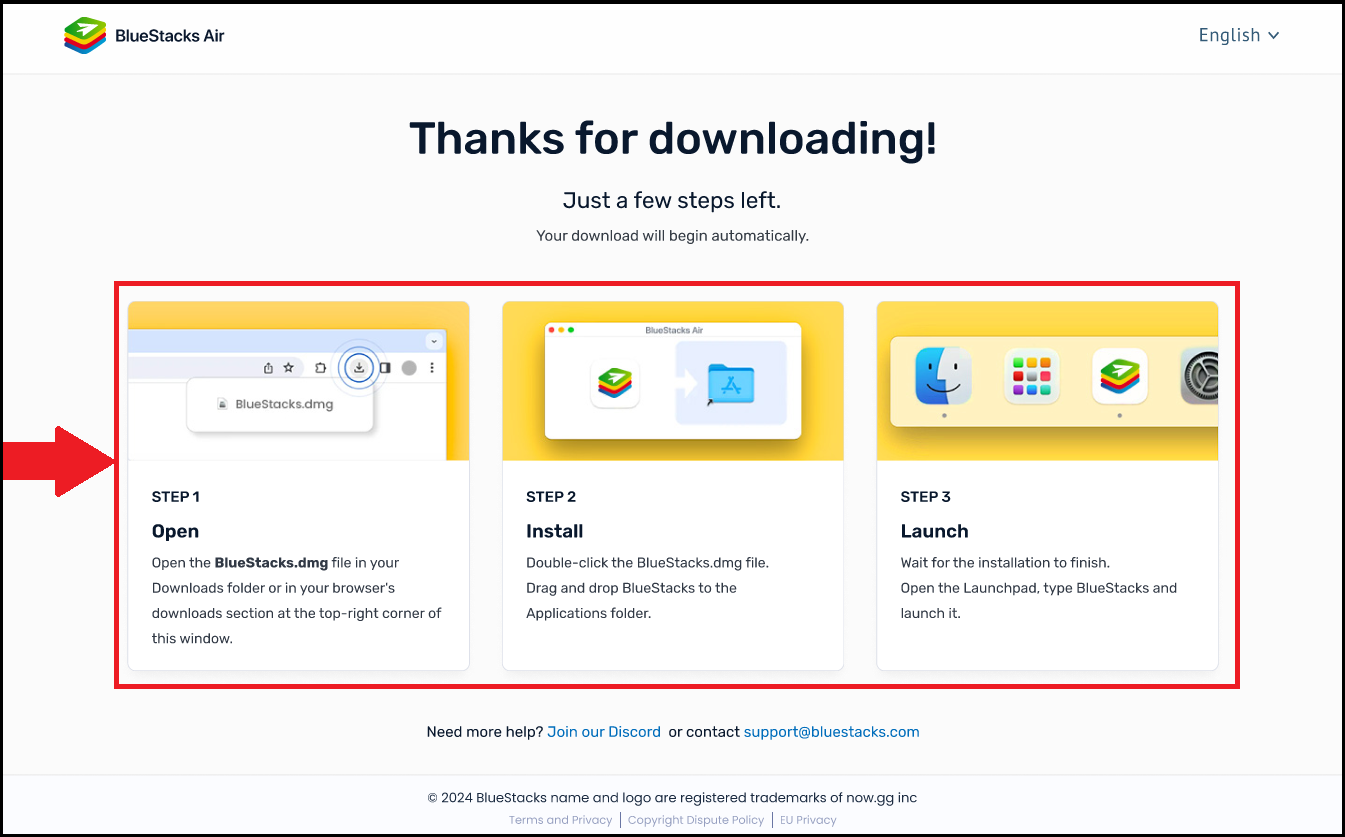
Task: Open the three-dot Chrome menu in Step 1 illustration
Action: click(432, 367)
